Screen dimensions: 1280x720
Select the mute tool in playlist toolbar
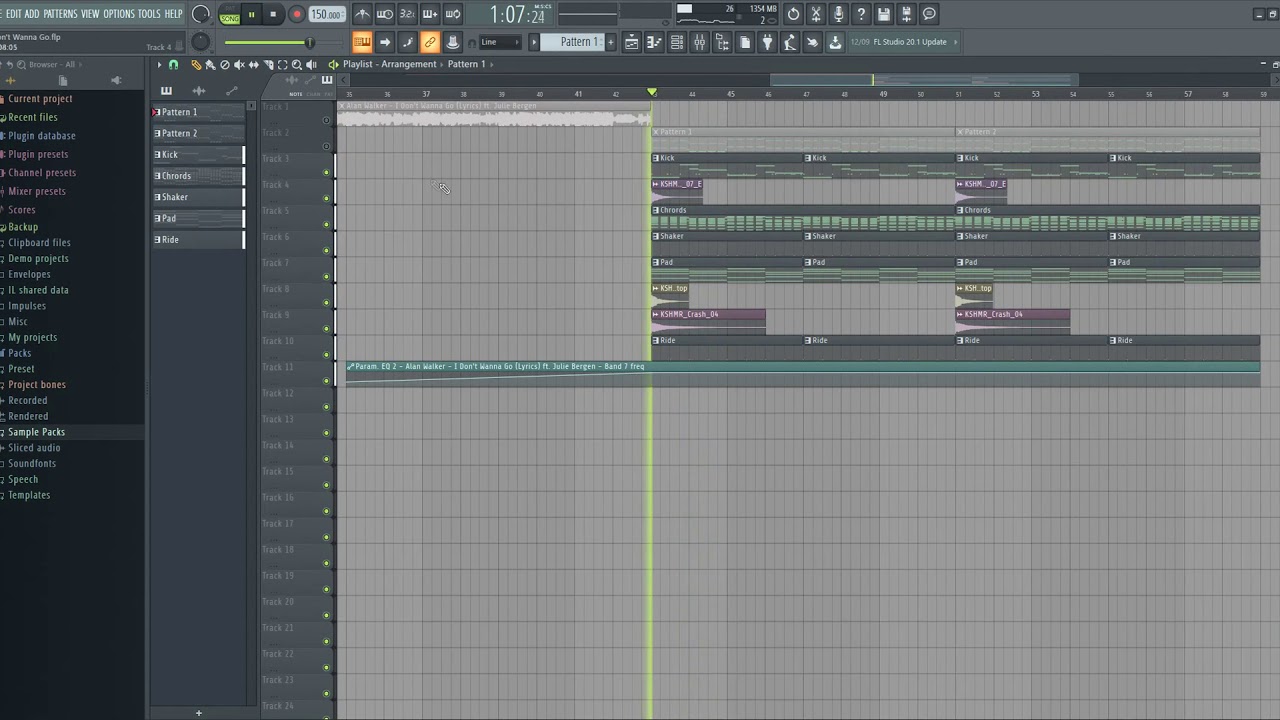(x=239, y=64)
